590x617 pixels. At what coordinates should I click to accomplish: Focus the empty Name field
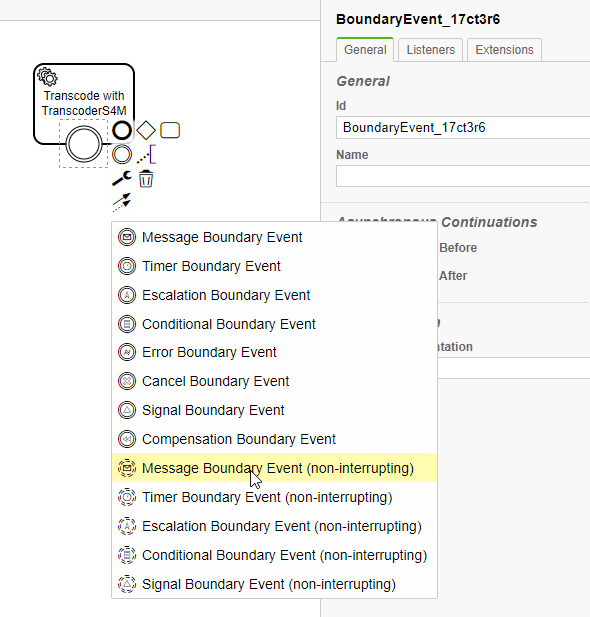[x=463, y=176]
